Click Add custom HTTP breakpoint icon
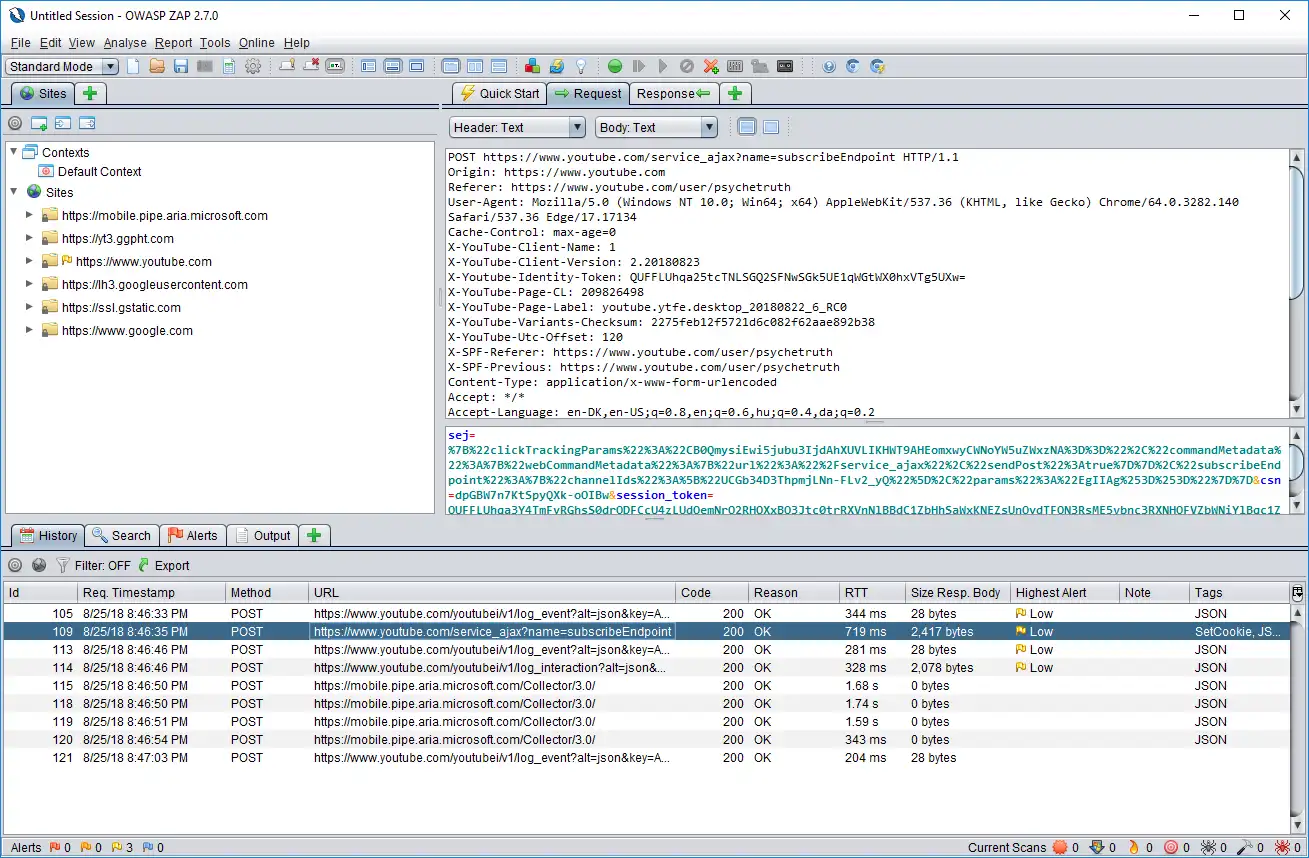The height and width of the screenshot is (858, 1309). pos(711,66)
